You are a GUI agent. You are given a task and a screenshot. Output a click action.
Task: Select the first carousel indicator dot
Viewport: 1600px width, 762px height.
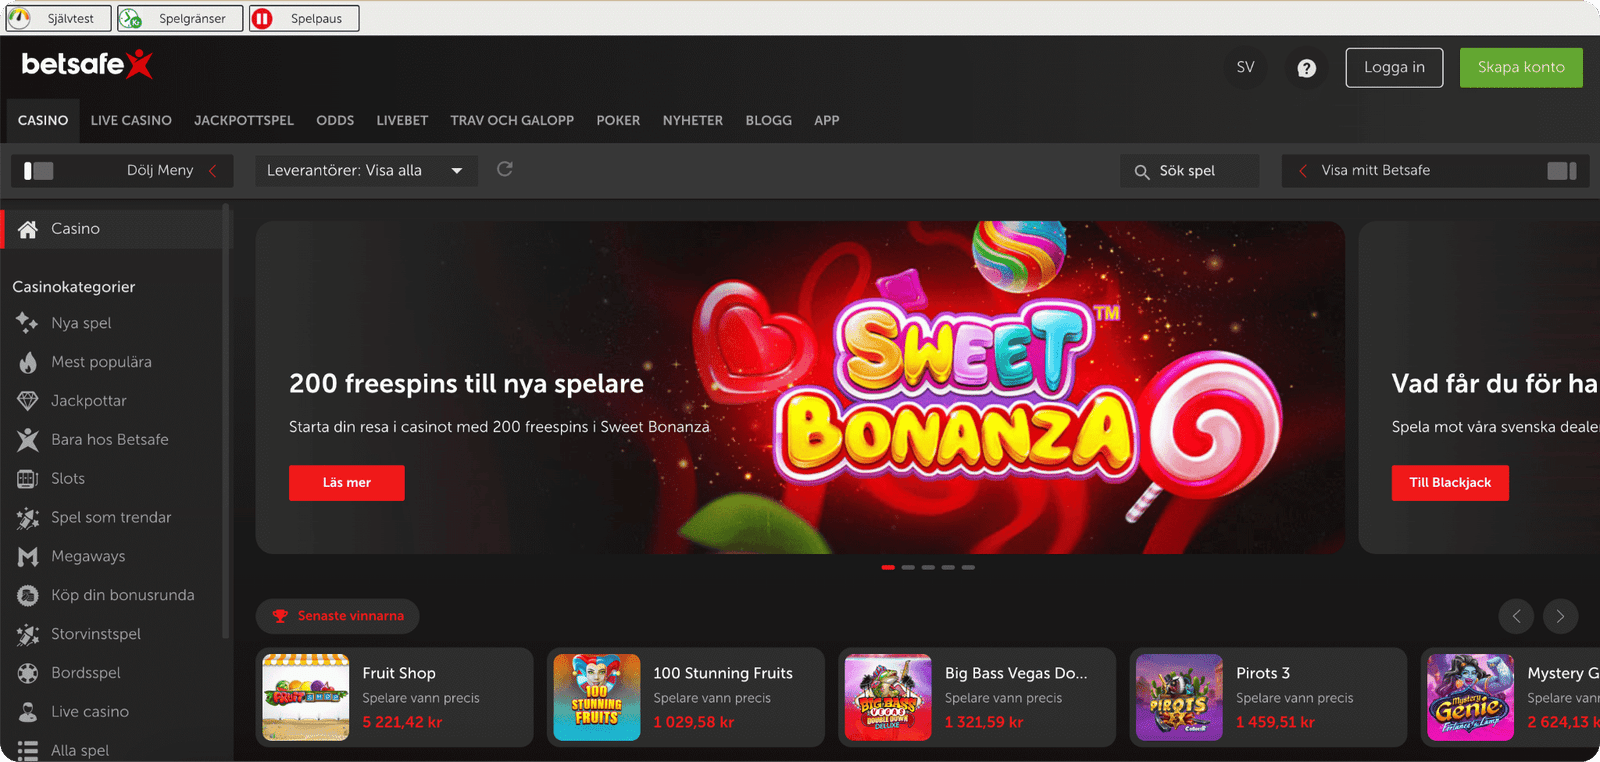888,567
